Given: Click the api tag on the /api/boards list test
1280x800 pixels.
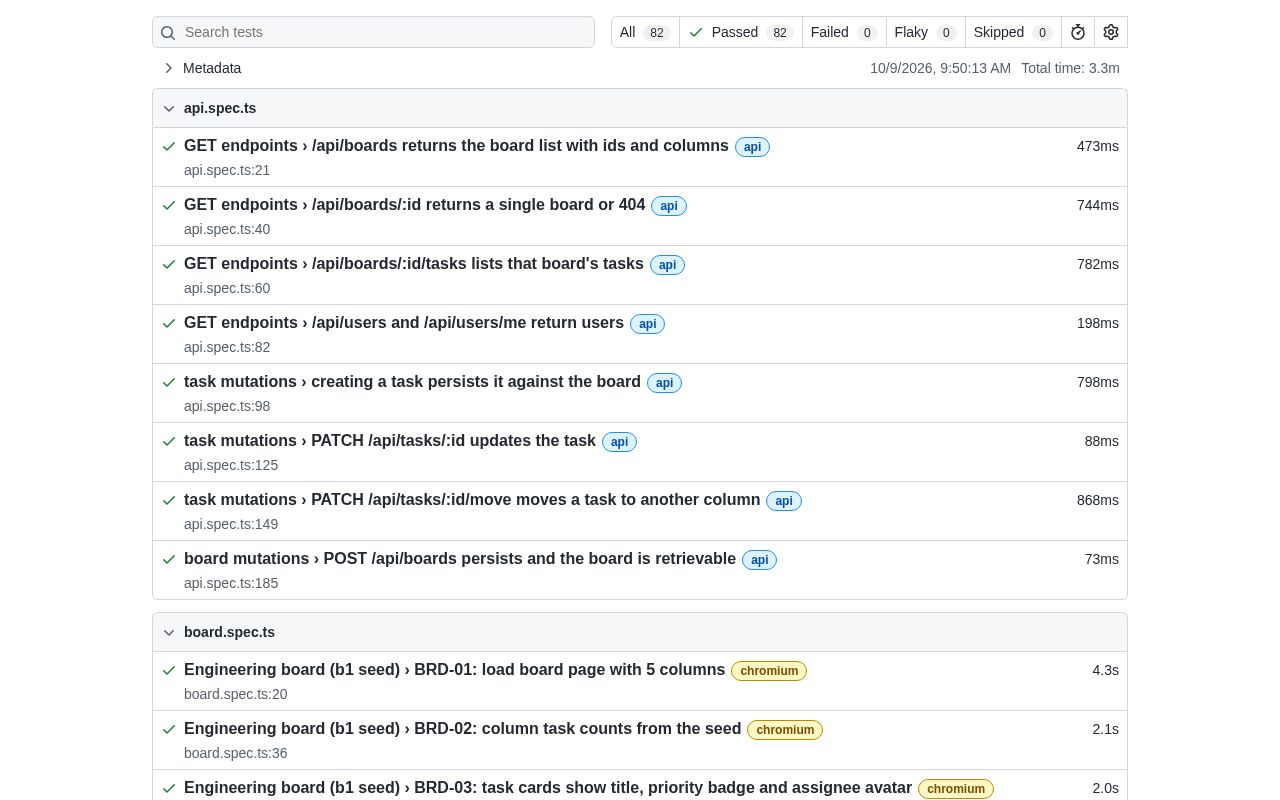Looking at the screenshot, I should tap(752, 147).
